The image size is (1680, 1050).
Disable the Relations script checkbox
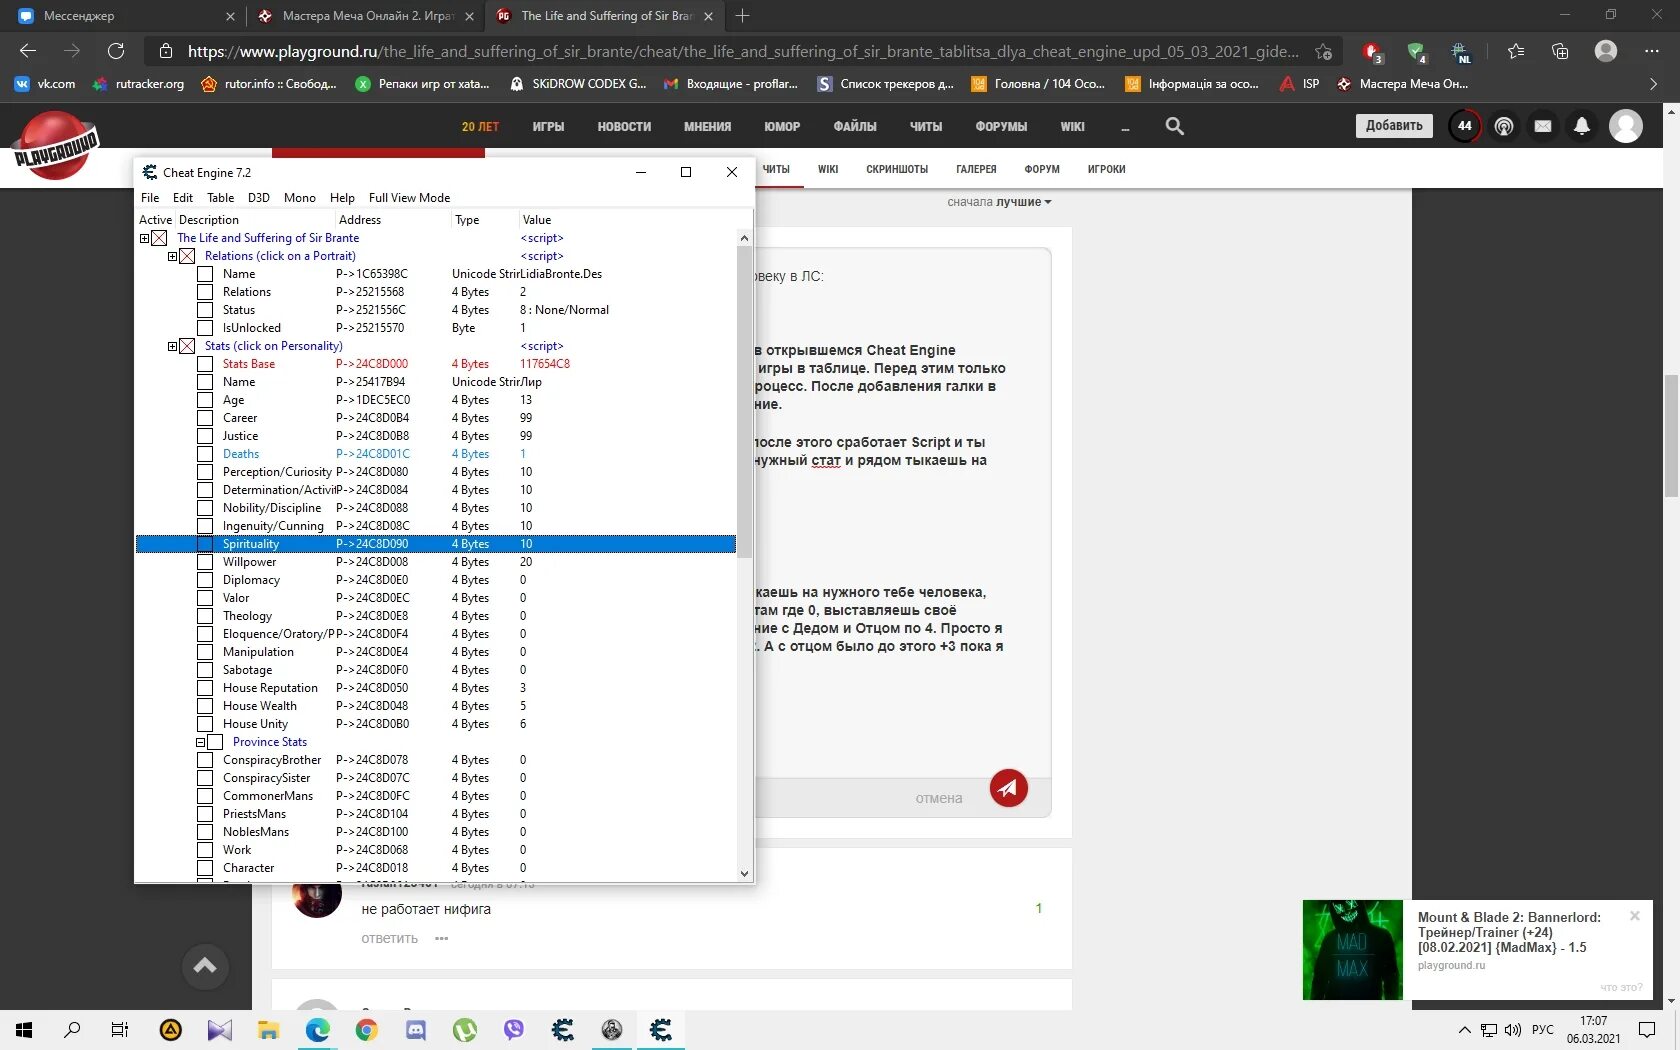point(187,256)
